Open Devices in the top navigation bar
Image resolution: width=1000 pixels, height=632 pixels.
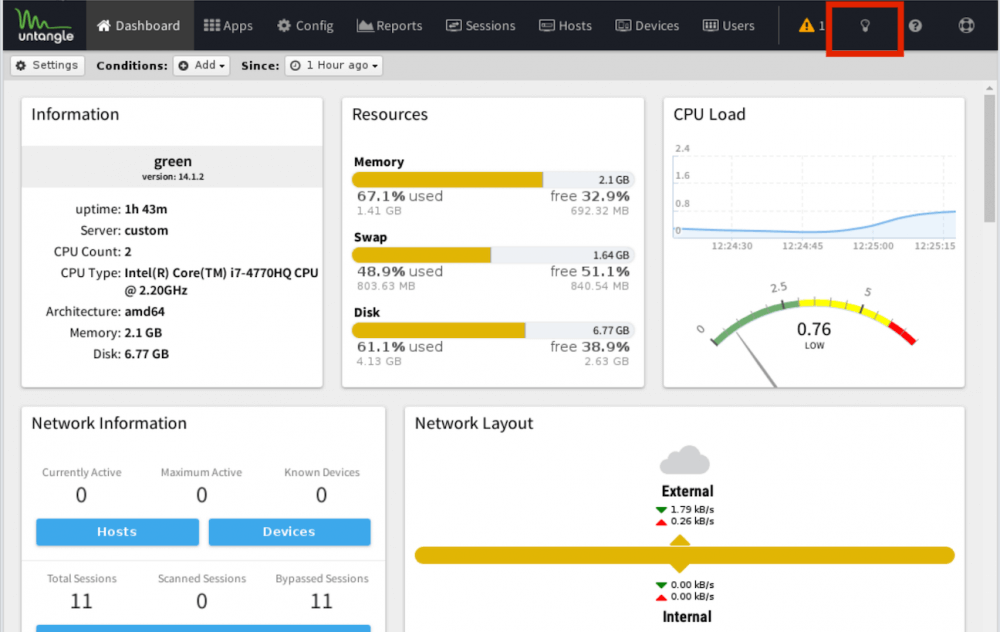coord(647,26)
